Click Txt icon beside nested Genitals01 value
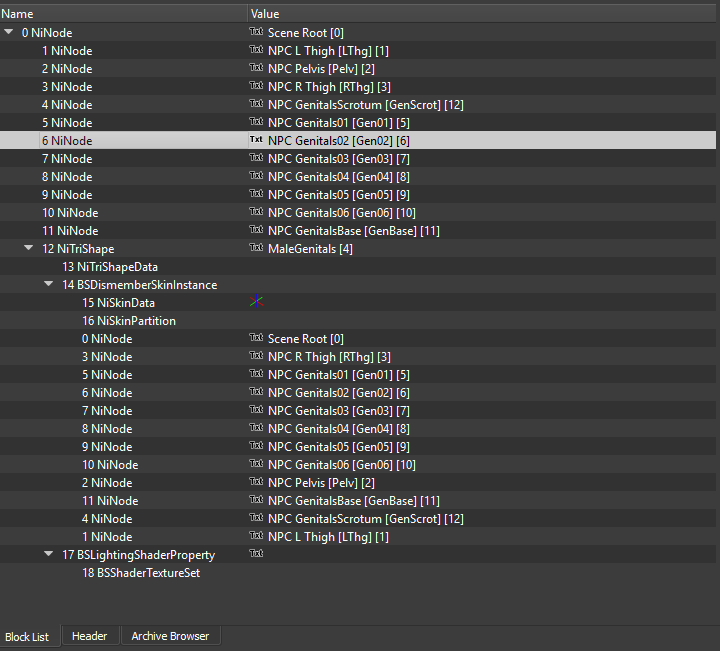The image size is (720, 651). click(256, 374)
